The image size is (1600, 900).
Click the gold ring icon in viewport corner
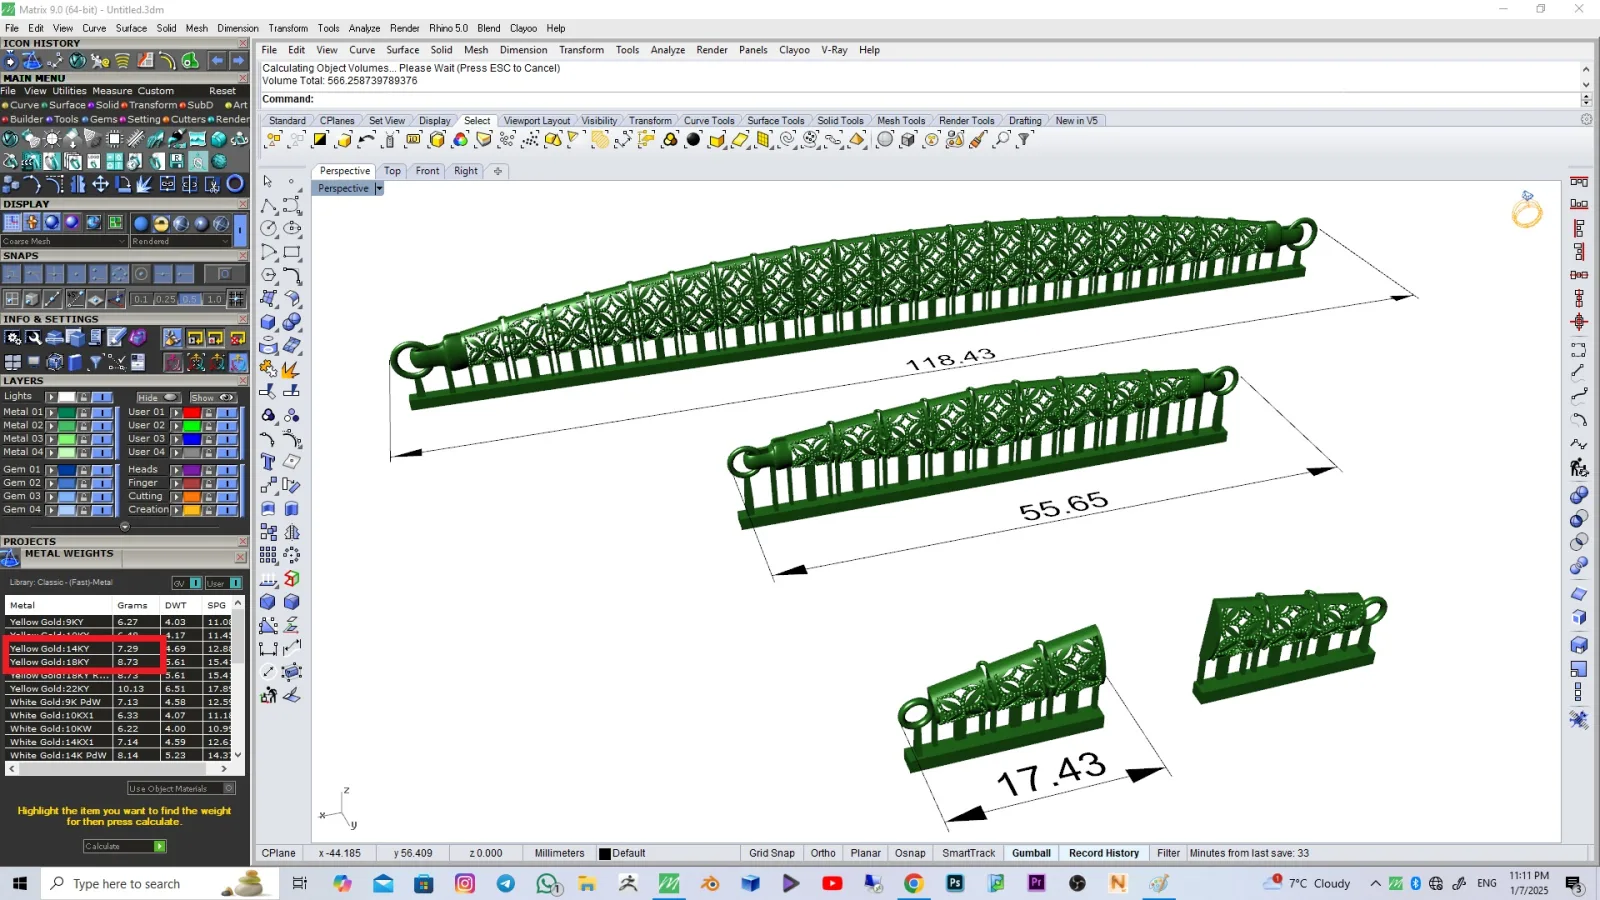[x=1527, y=210]
